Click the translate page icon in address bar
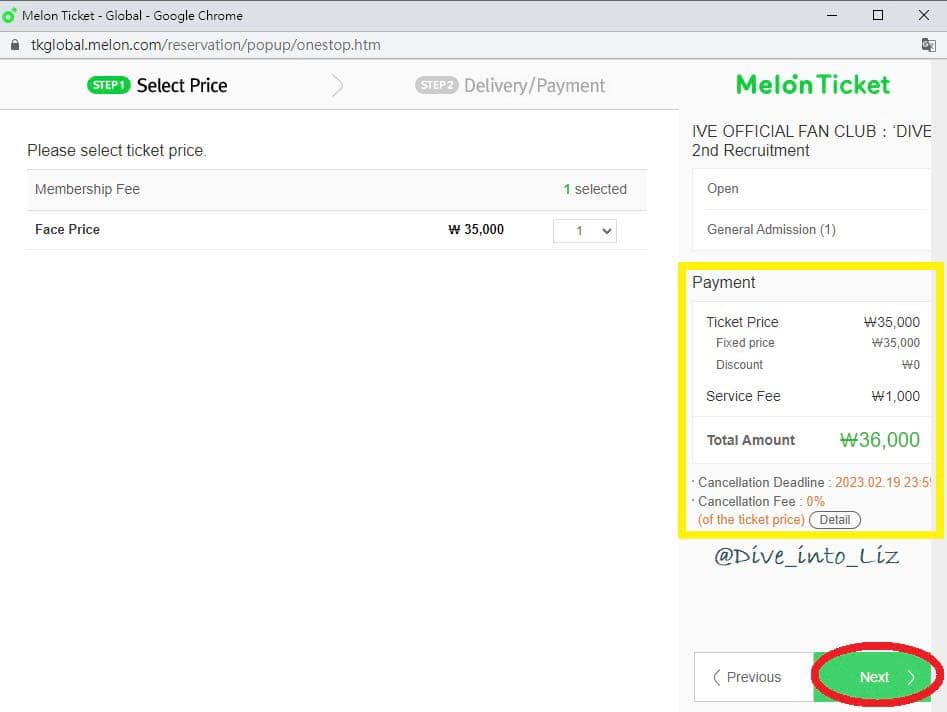 [x=928, y=45]
